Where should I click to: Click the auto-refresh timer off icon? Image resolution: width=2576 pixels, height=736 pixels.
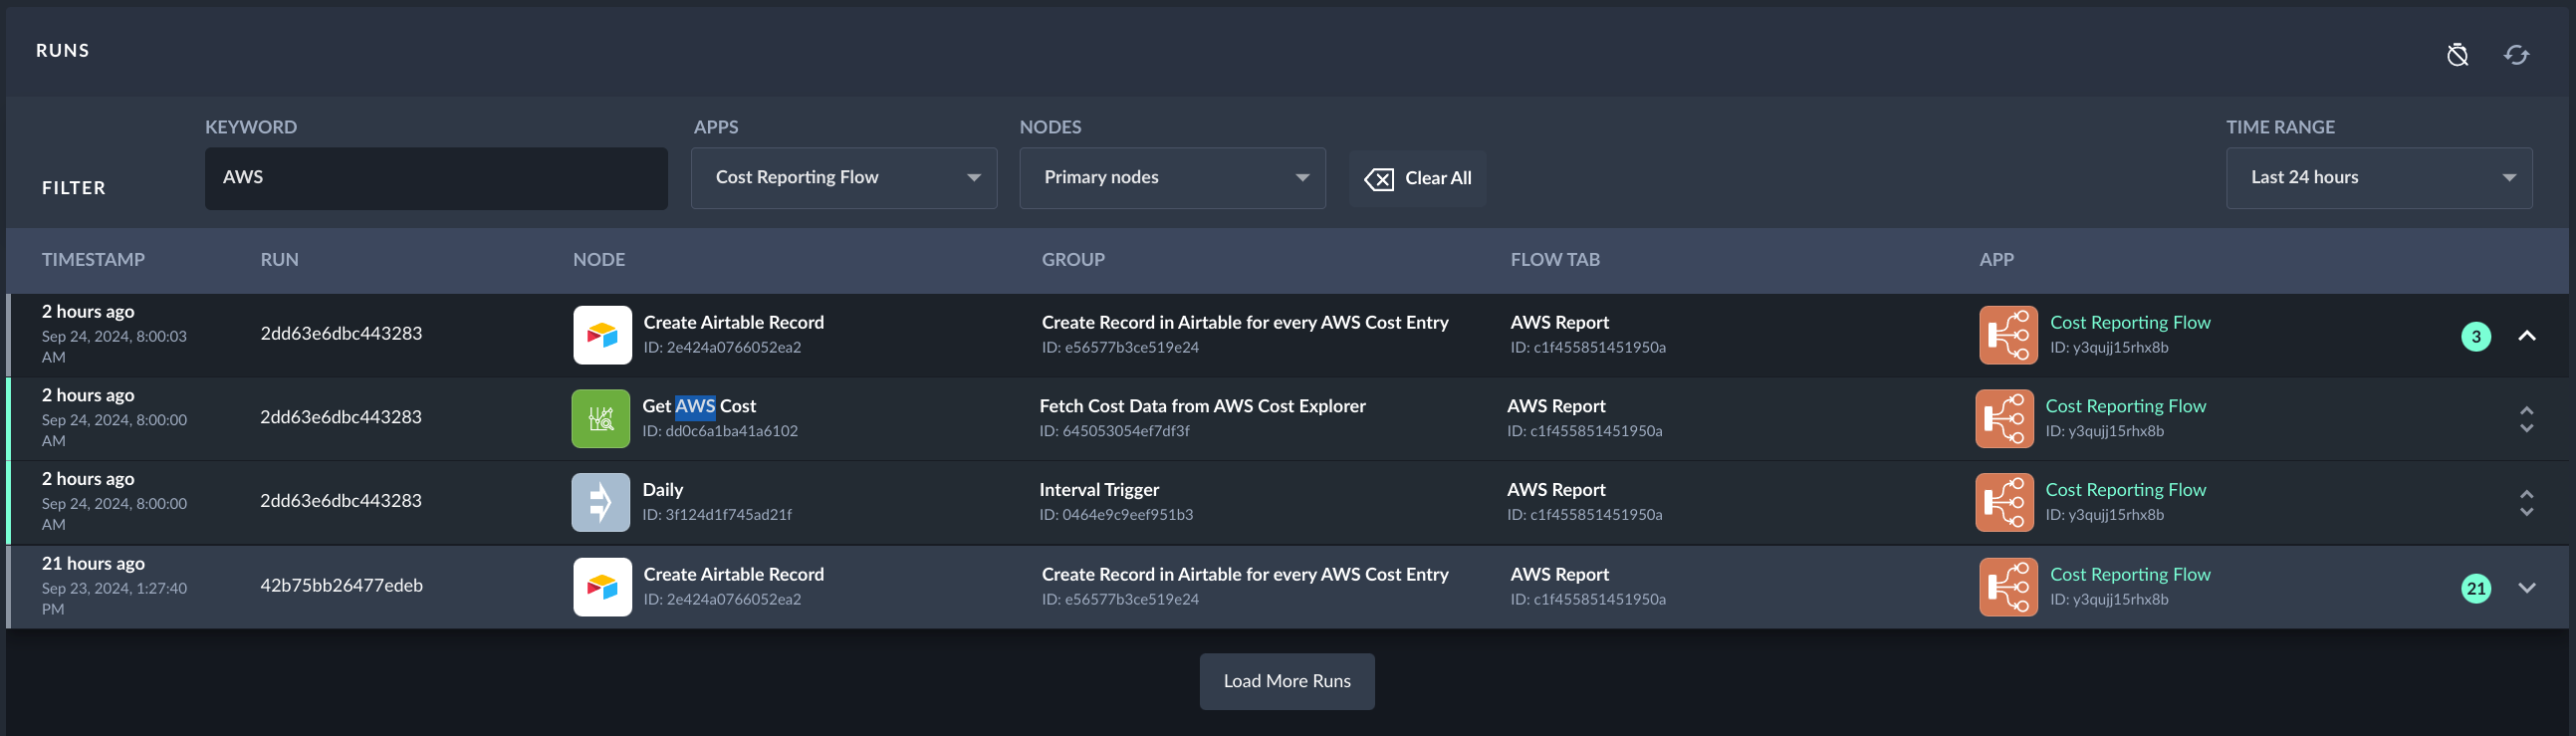[2457, 54]
